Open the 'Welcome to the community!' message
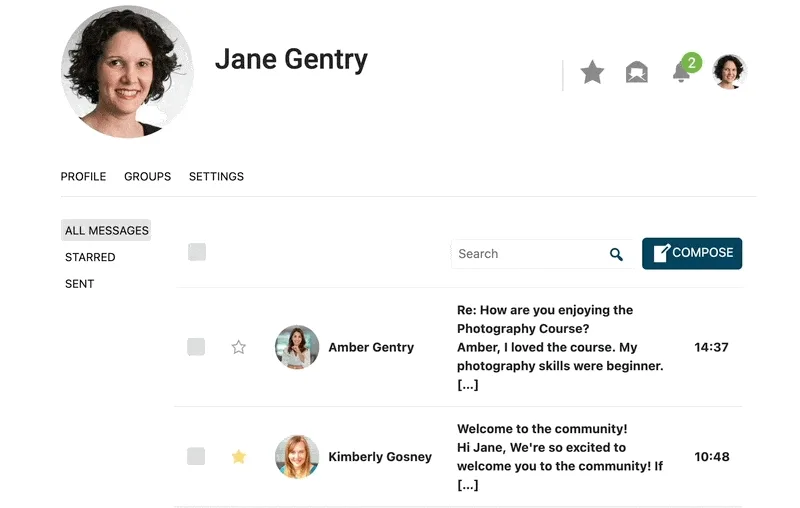800x508 pixels. point(560,456)
